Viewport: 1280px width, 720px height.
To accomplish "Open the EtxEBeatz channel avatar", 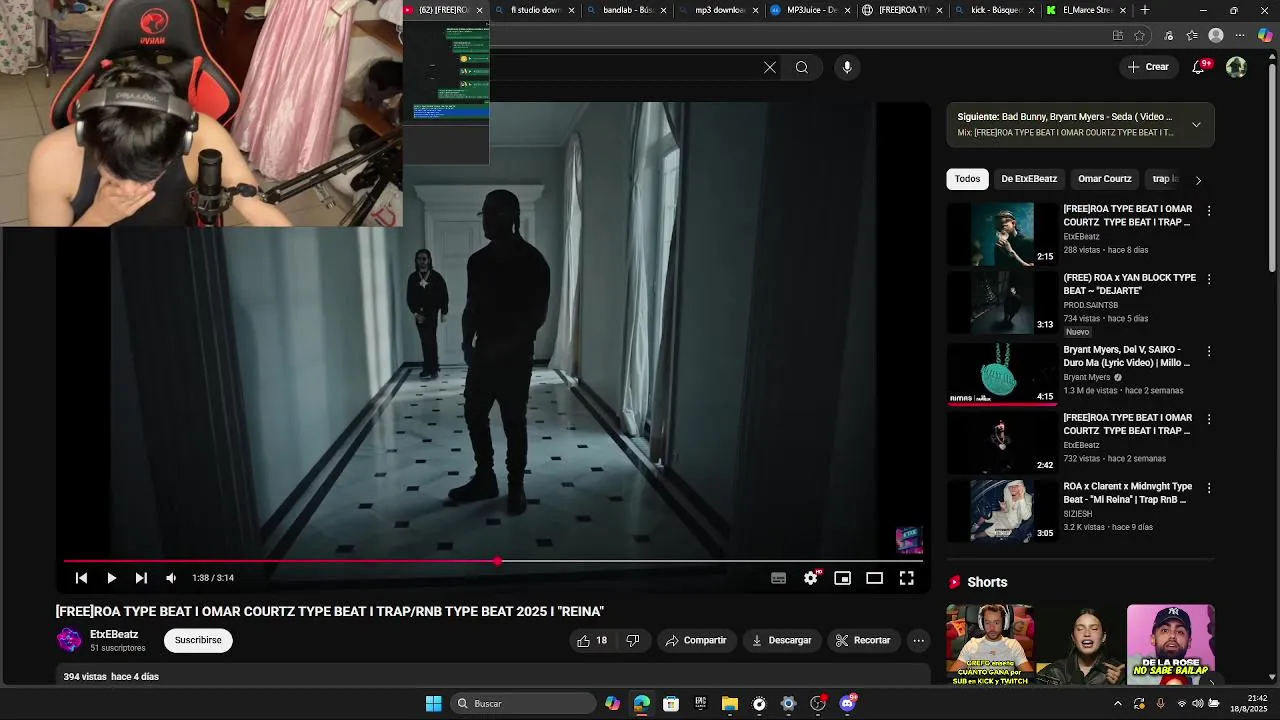I will [x=69, y=640].
